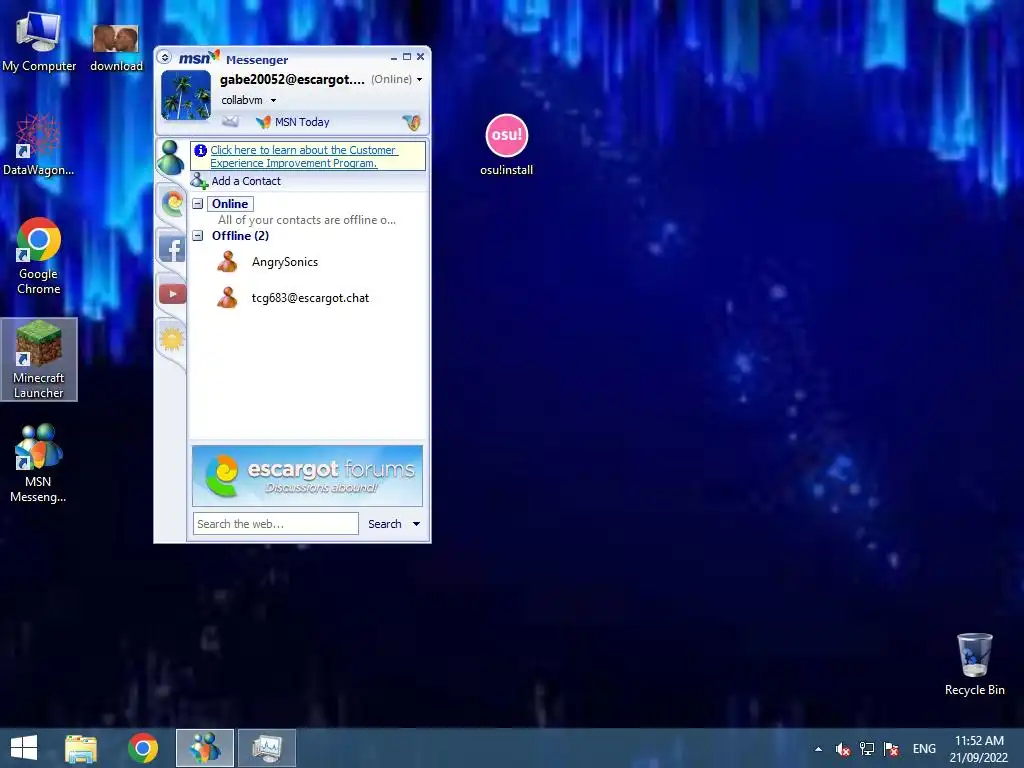This screenshot has height=768, width=1024.
Task: Click the muted volume tray icon
Action: (x=842, y=749)
